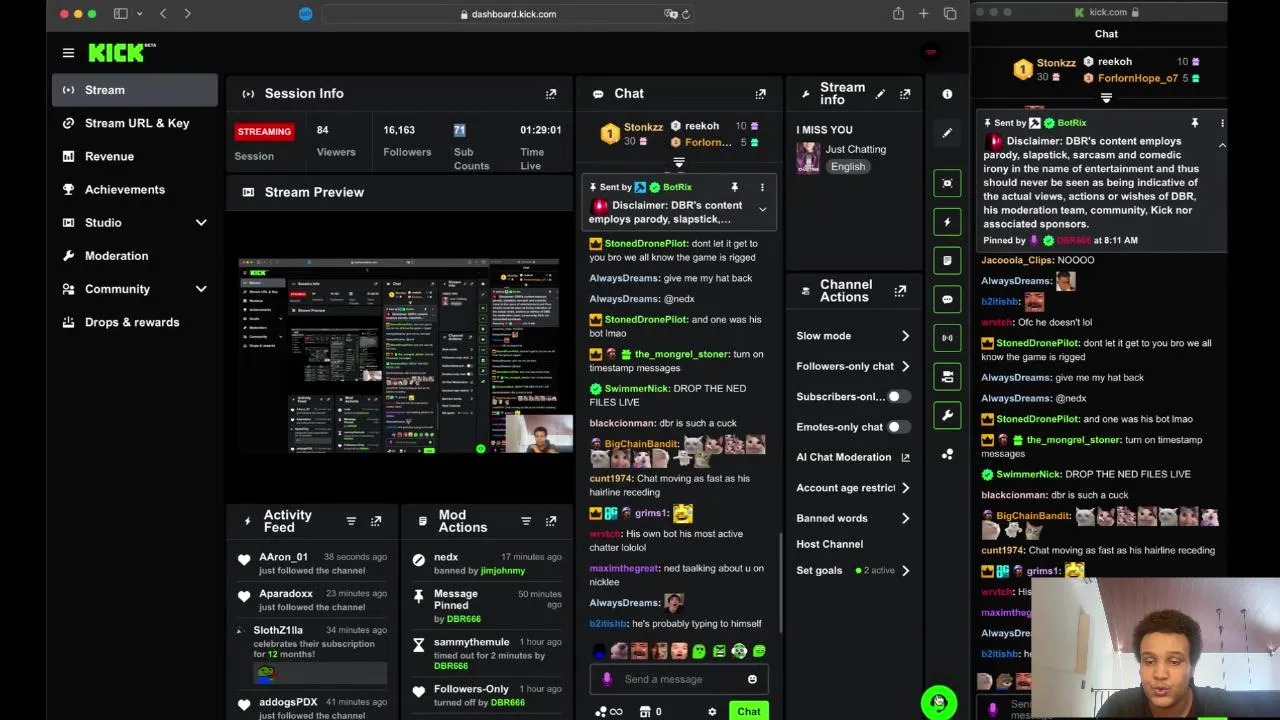Click the Just Chatting category thumbnail

point(808,158)
